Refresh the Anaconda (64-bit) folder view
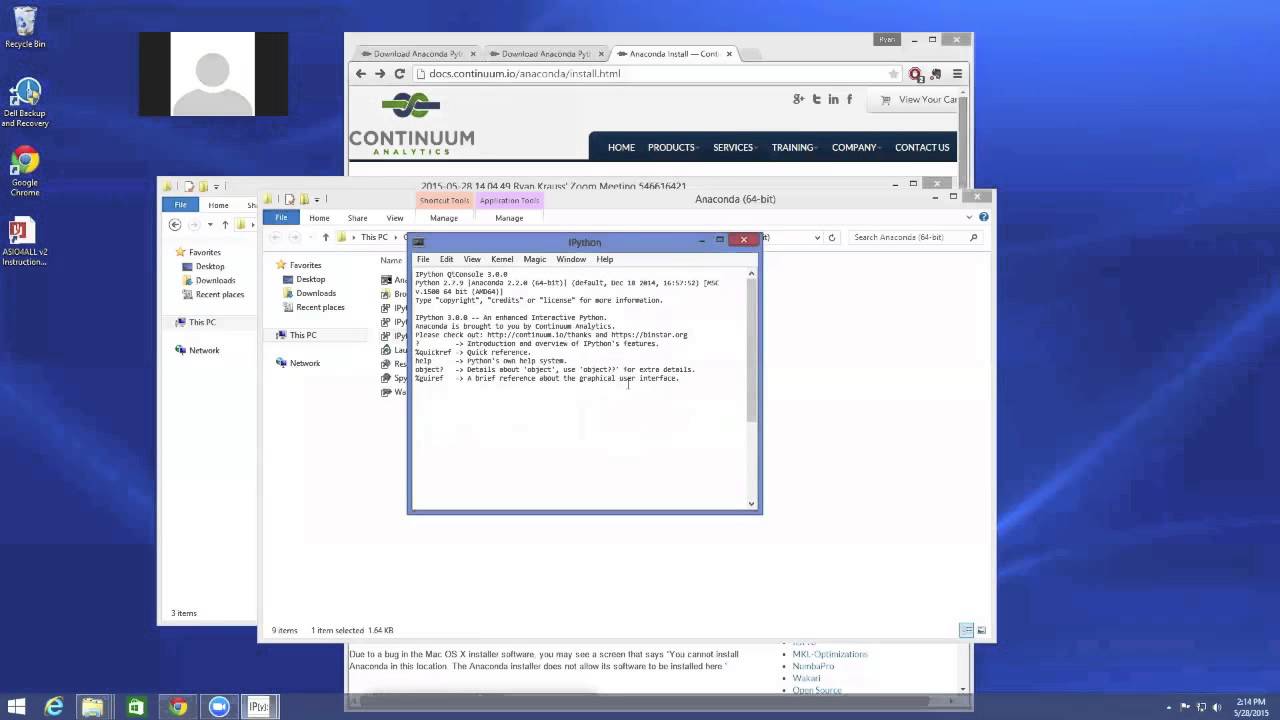This screenshot has height=720, width=1280. pos(831,238)
